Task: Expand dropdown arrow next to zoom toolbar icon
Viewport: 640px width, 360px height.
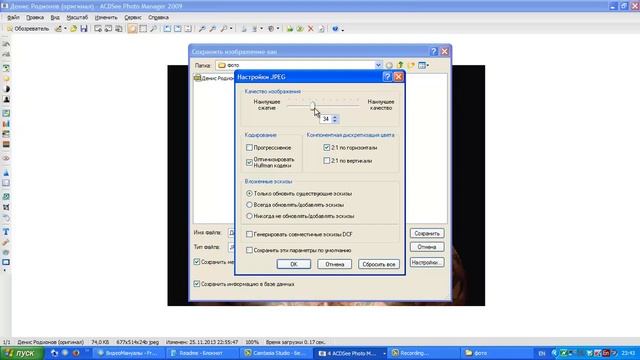Action: [231, 29]
